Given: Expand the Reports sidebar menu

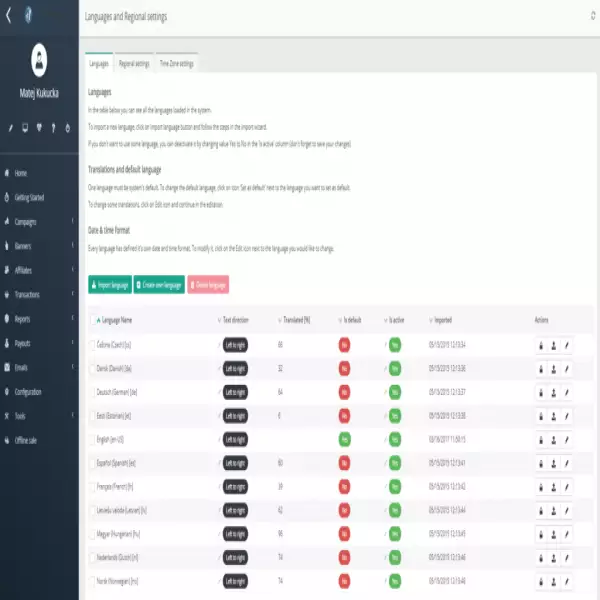Looking at the screenshot, I should tap(22, 319).
